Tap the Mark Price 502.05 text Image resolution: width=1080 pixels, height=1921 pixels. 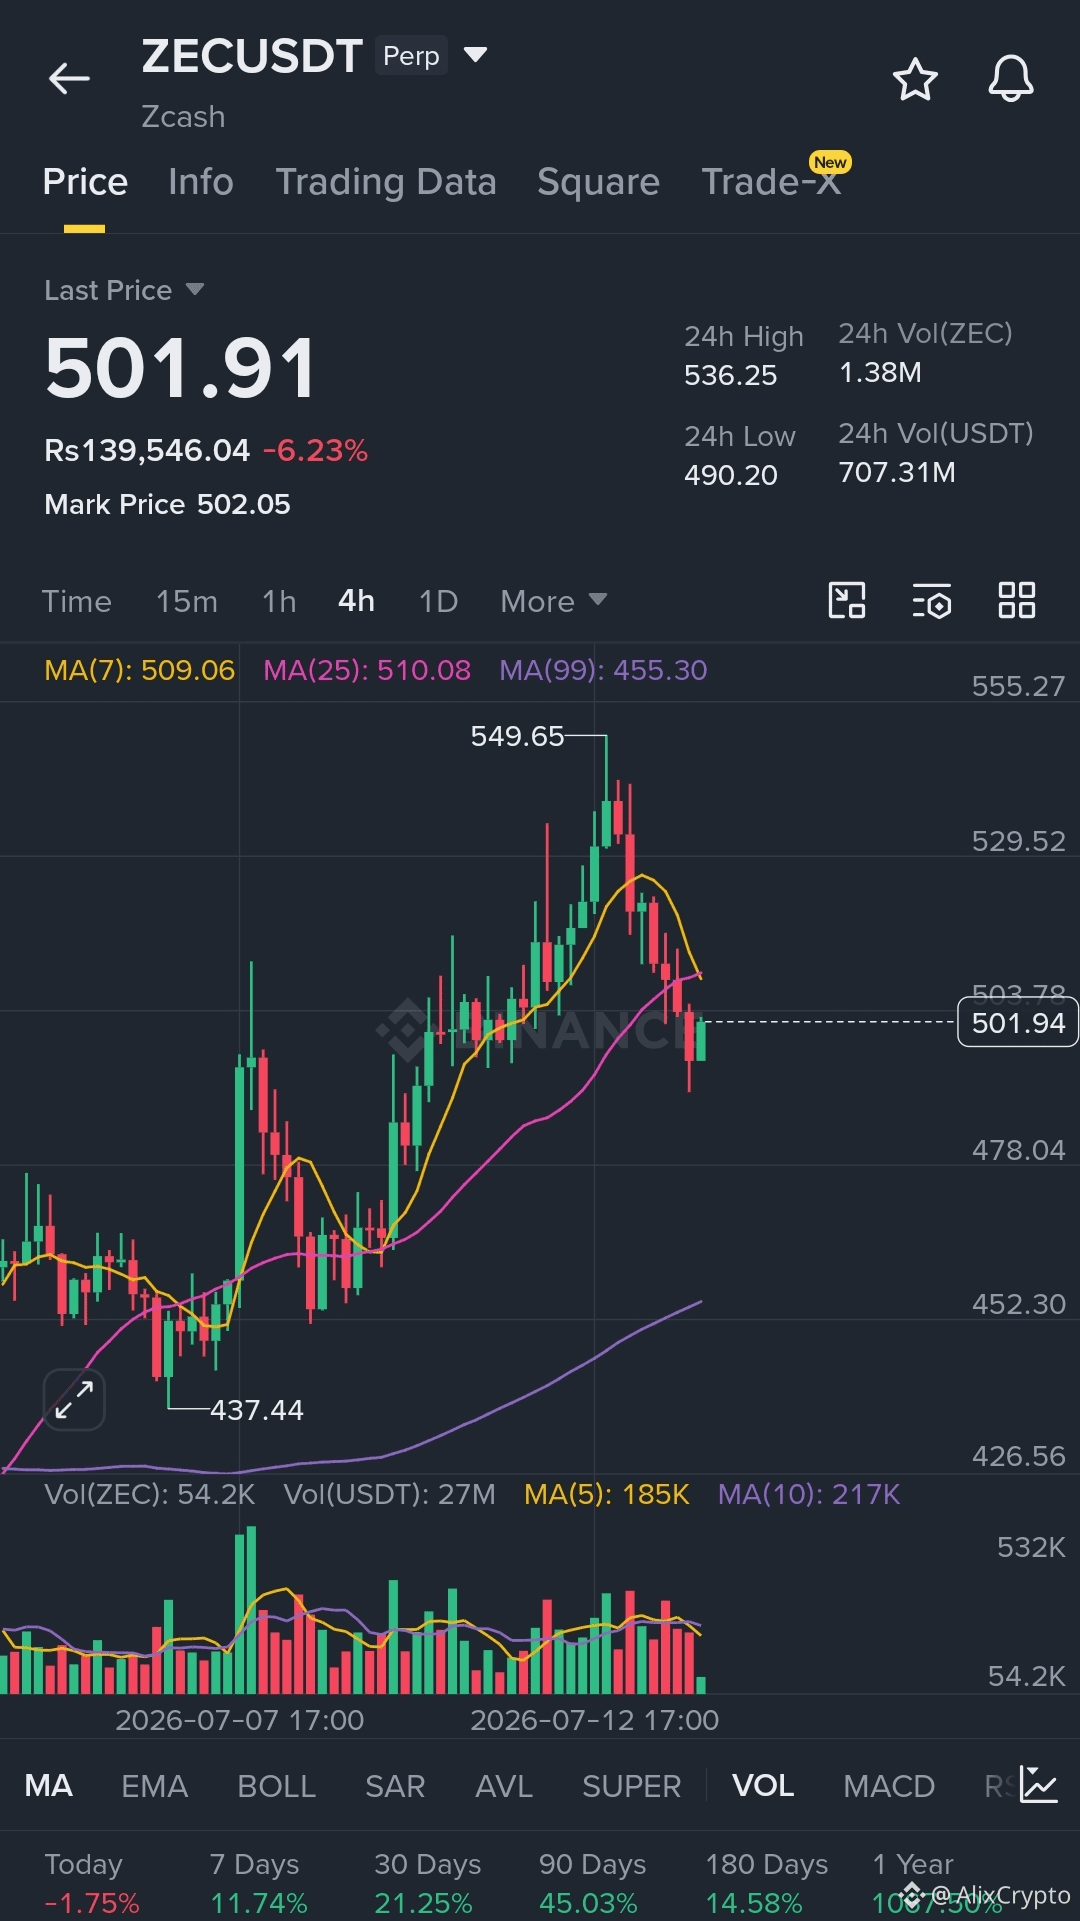click(x=167, y=504)
